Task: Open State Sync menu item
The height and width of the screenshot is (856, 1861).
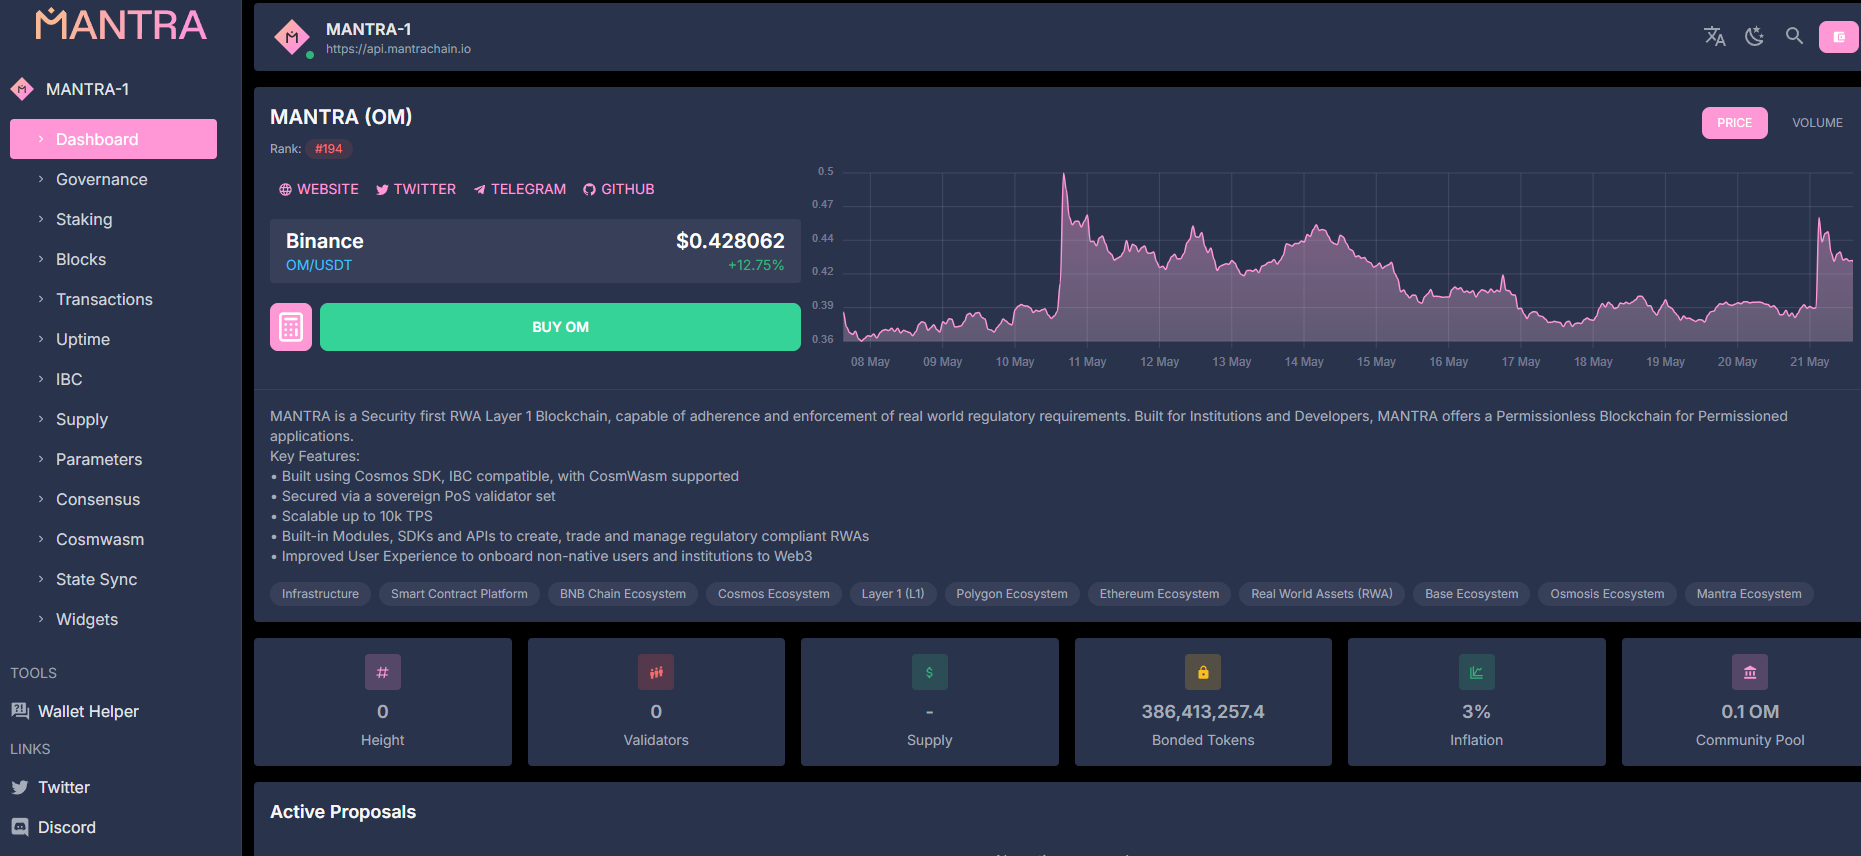Action: coord(113,579)
